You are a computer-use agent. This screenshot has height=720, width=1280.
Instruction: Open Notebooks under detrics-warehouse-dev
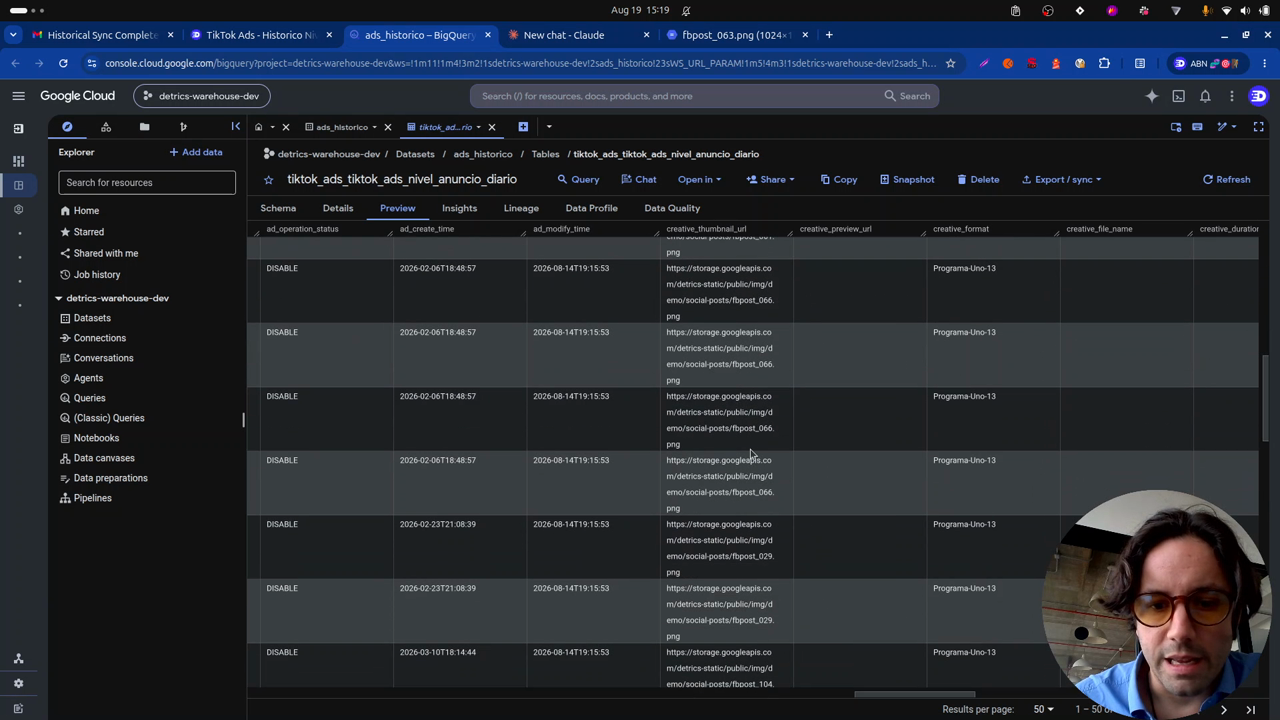96,438
